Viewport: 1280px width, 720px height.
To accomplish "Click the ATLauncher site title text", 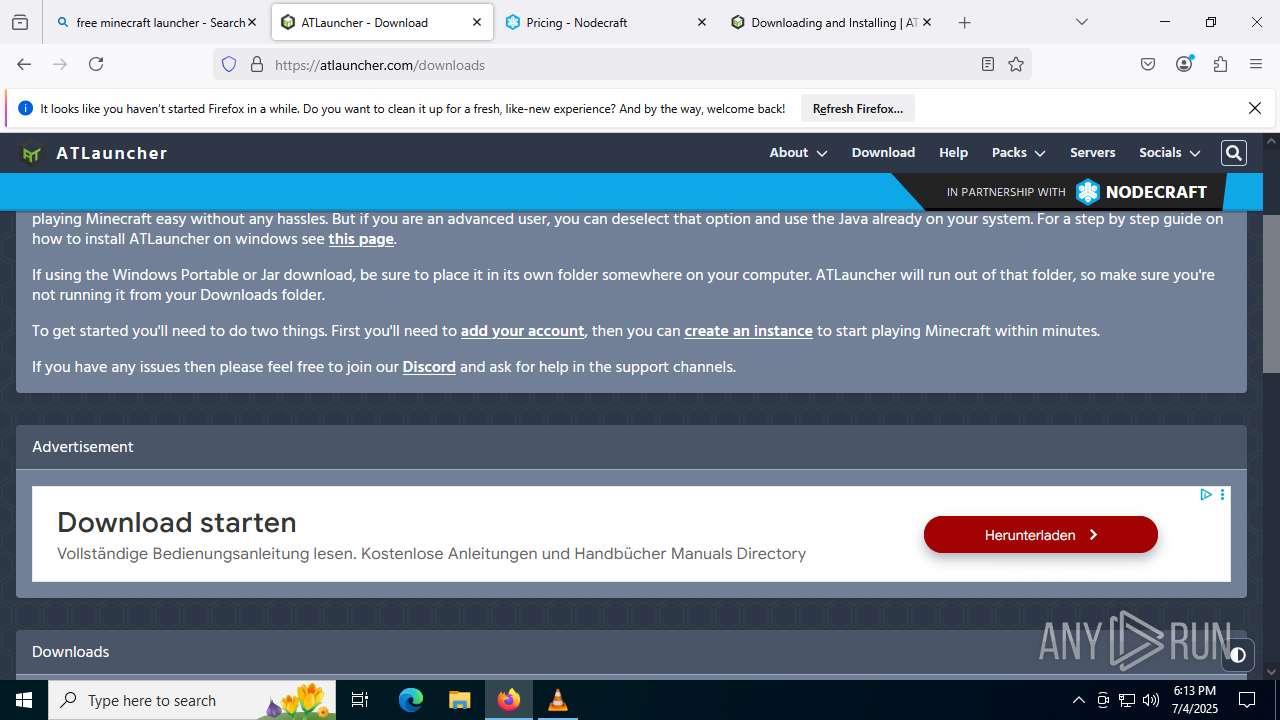I will click(x=112, y=153).
